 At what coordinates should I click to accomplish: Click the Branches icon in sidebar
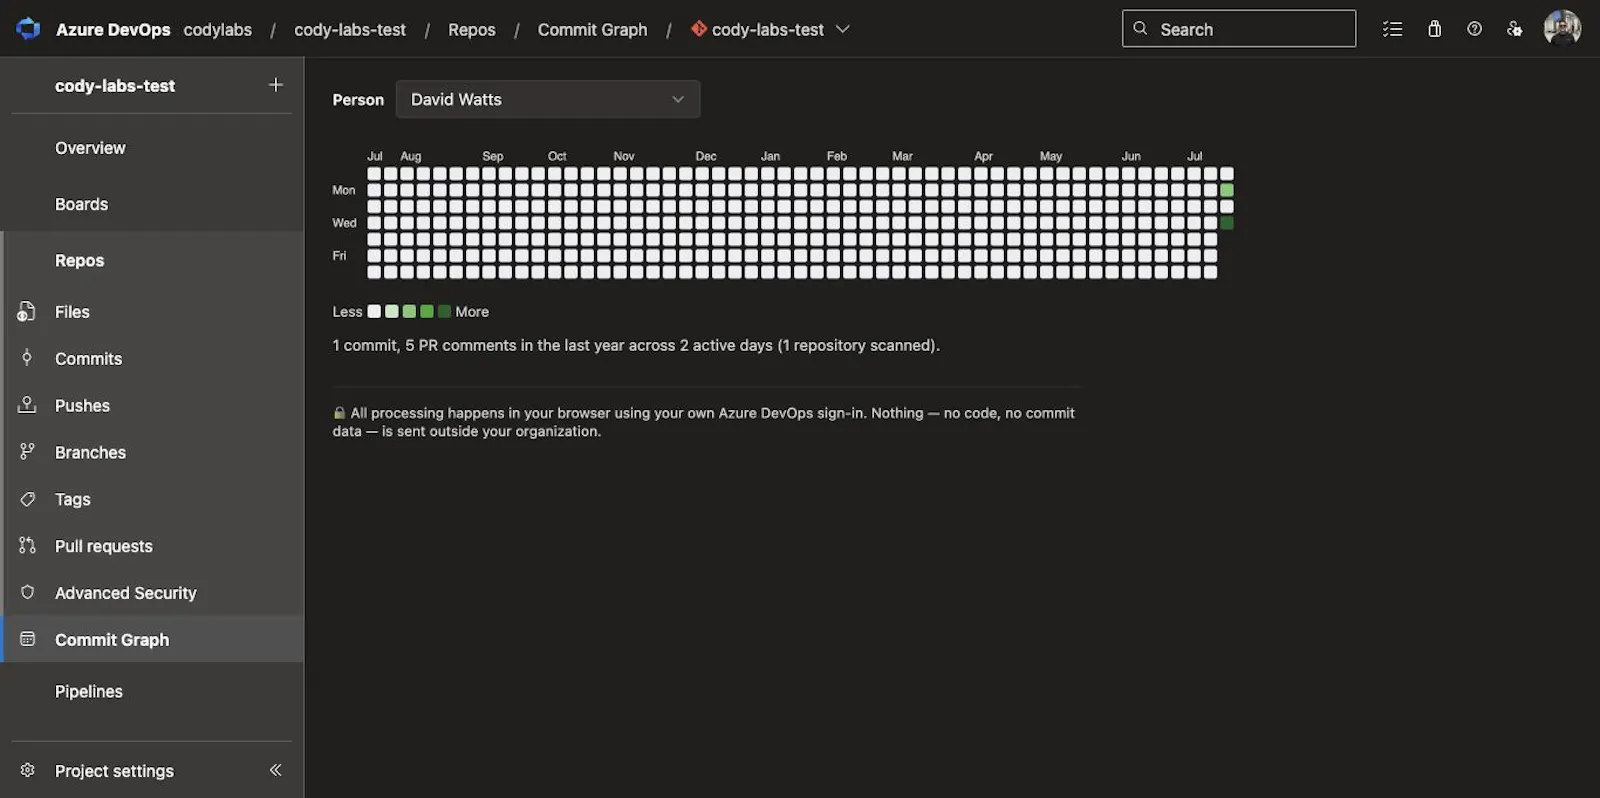pos(27,452)
